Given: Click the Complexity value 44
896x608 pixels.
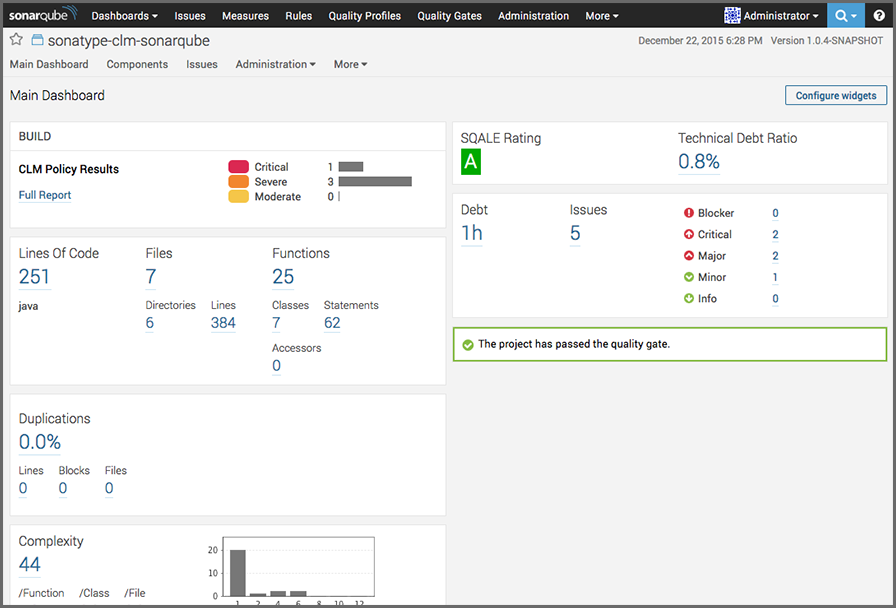Looking at the screenshot, I should point(30,565).
